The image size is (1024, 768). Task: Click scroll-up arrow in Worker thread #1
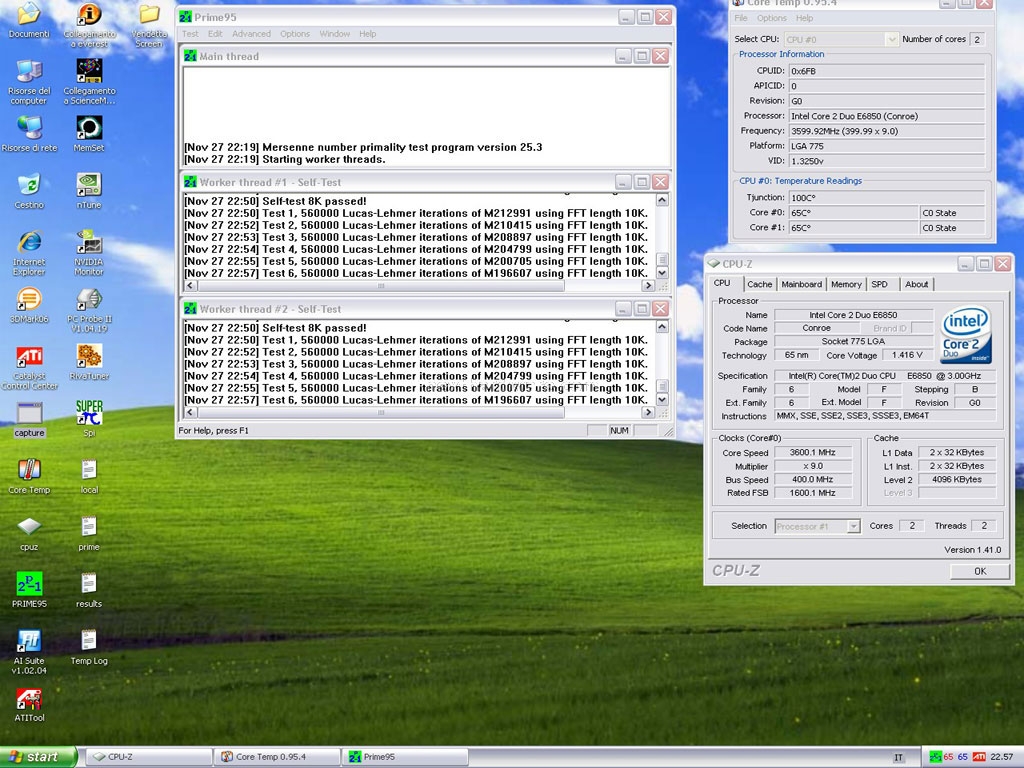[662, 200]
